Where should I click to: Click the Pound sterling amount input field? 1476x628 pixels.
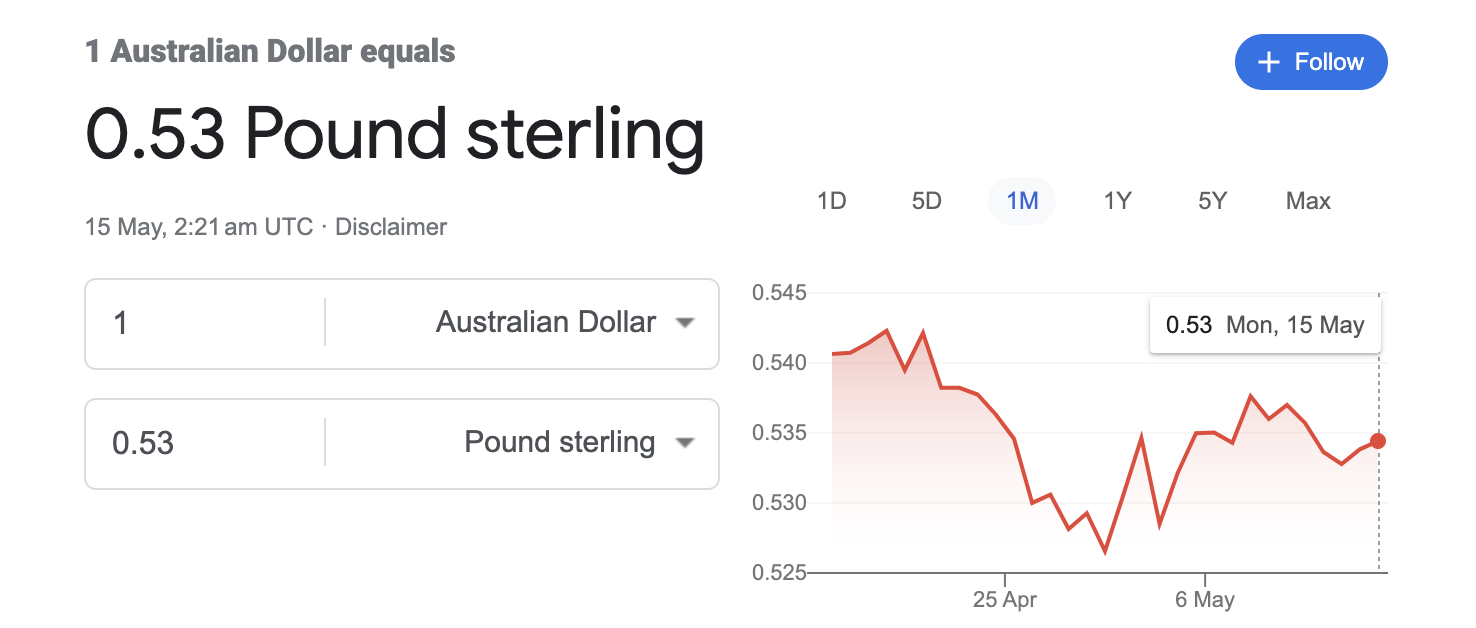(204, 443)
